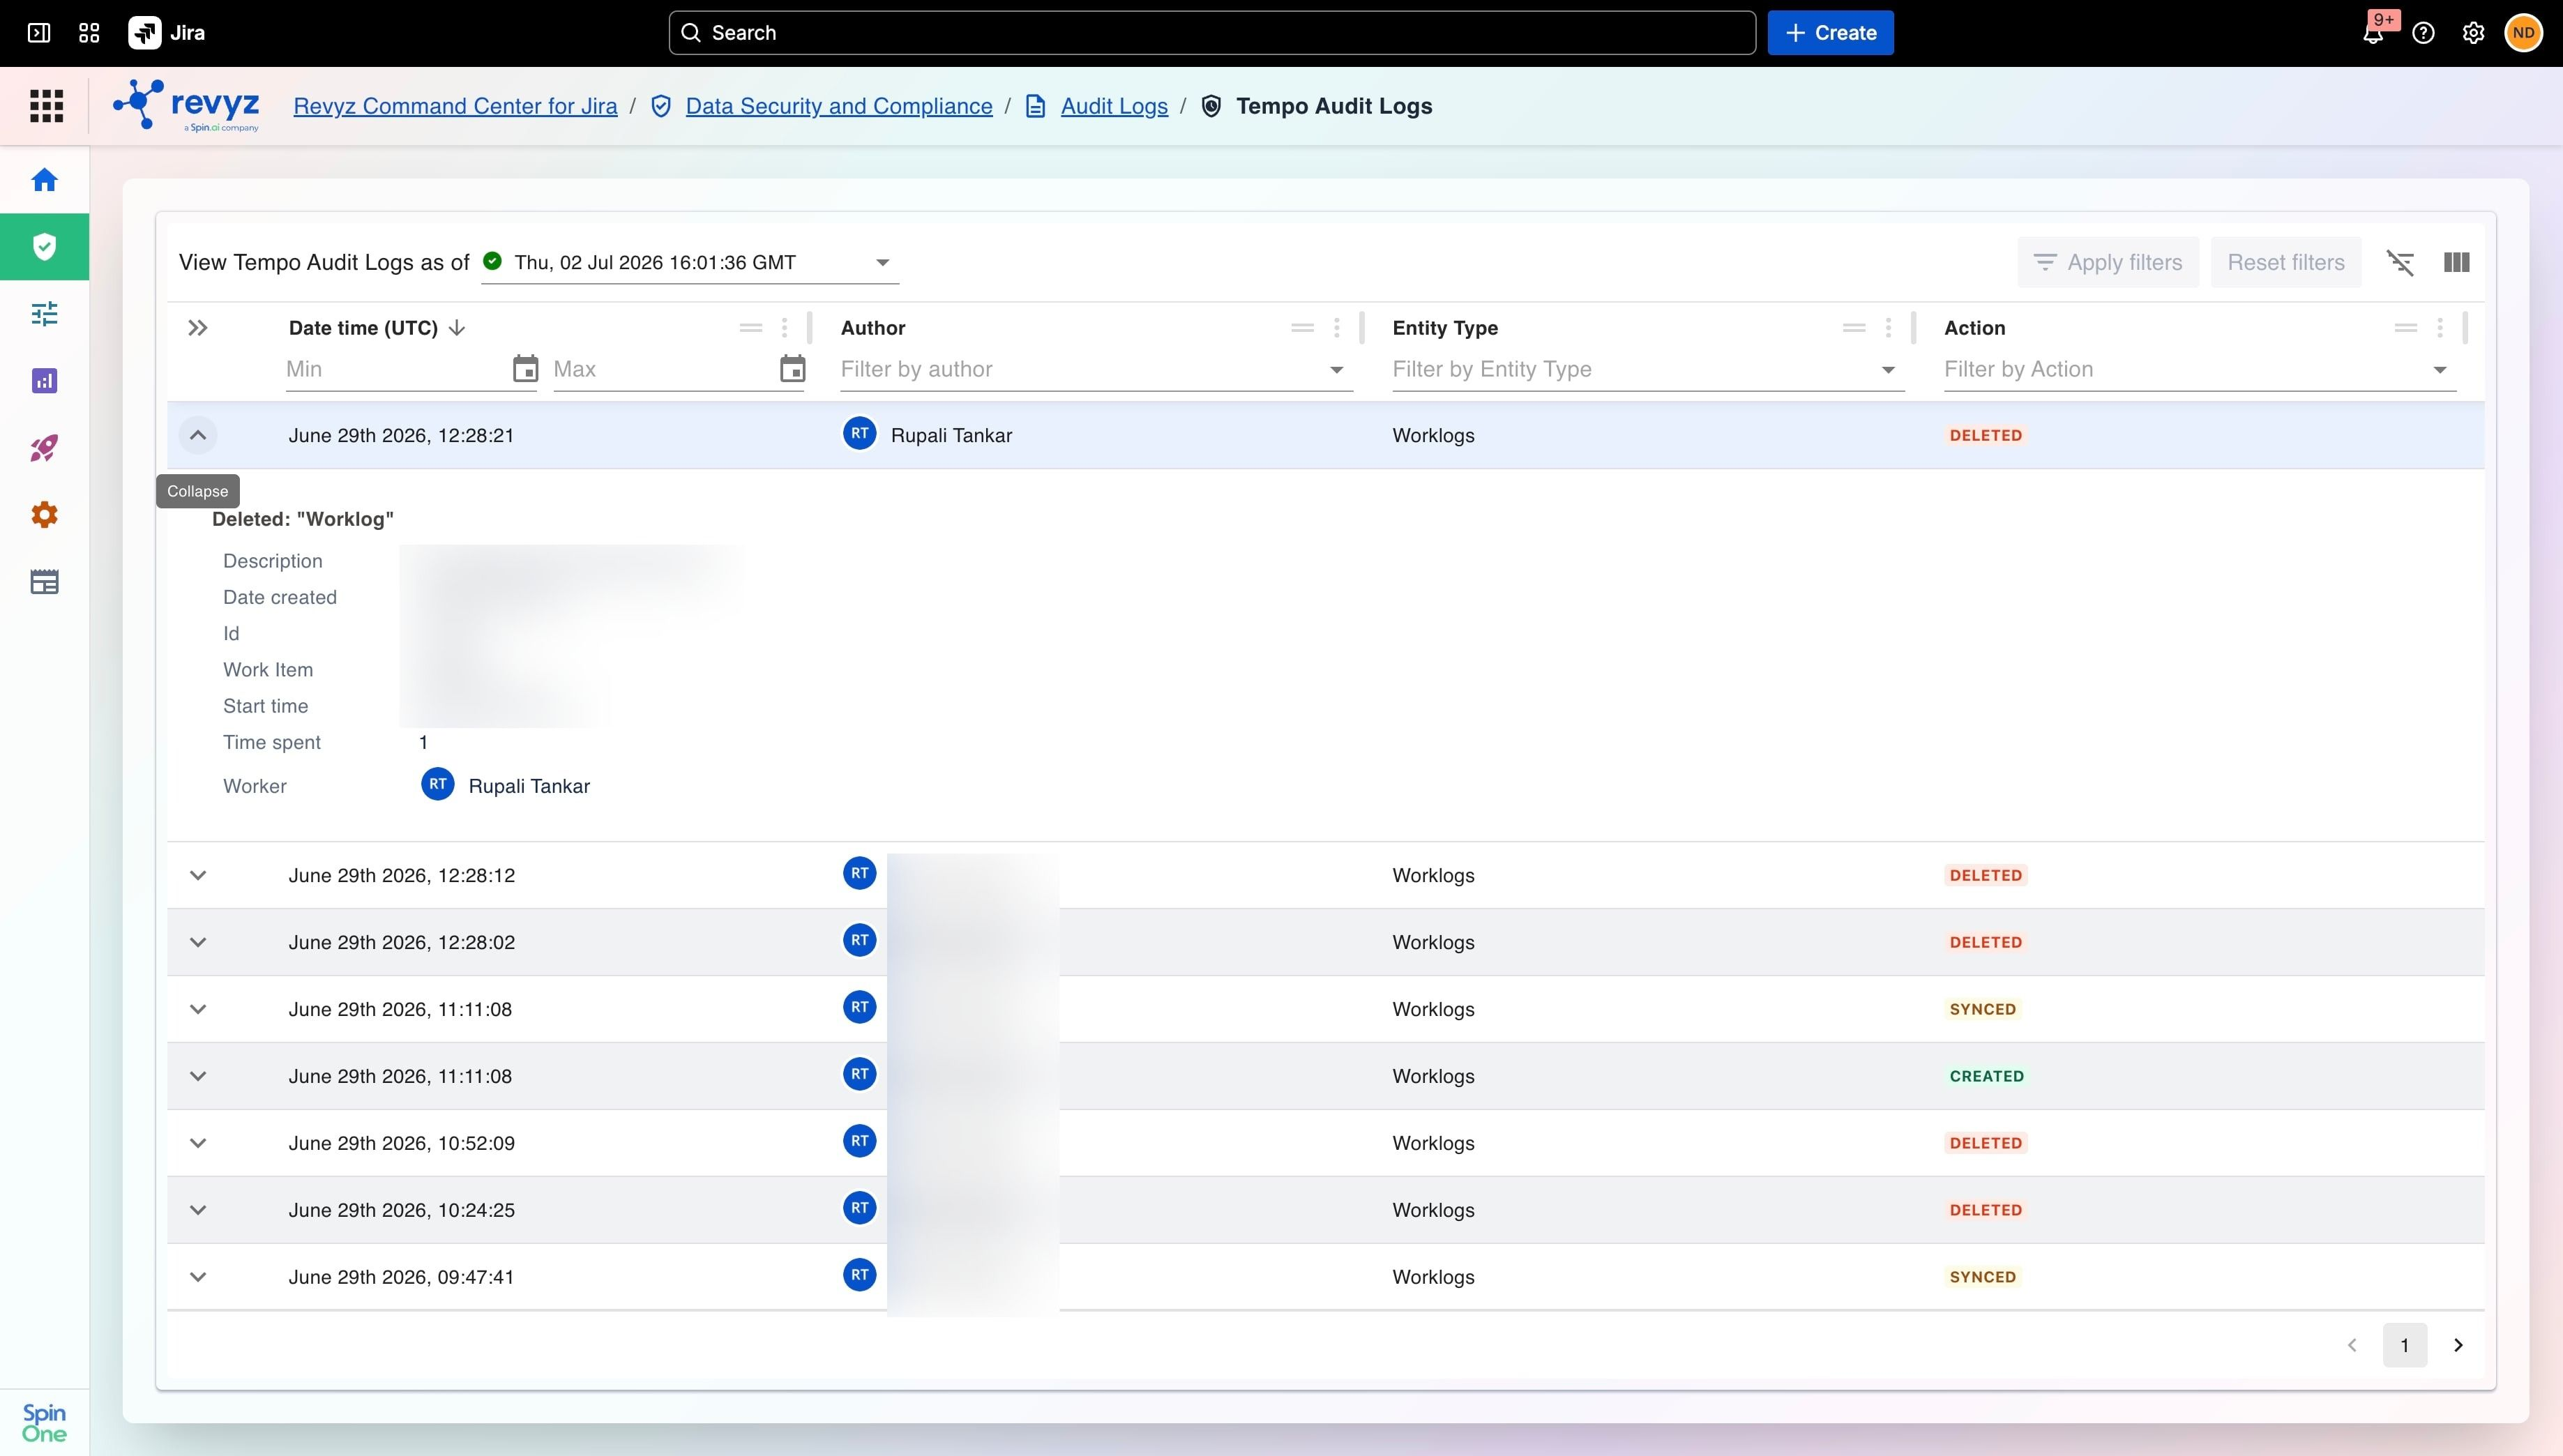Collapse the 12:28:21 log row
The height and width of the screenshot is (1456, 2563).
(x=198, y=435)
